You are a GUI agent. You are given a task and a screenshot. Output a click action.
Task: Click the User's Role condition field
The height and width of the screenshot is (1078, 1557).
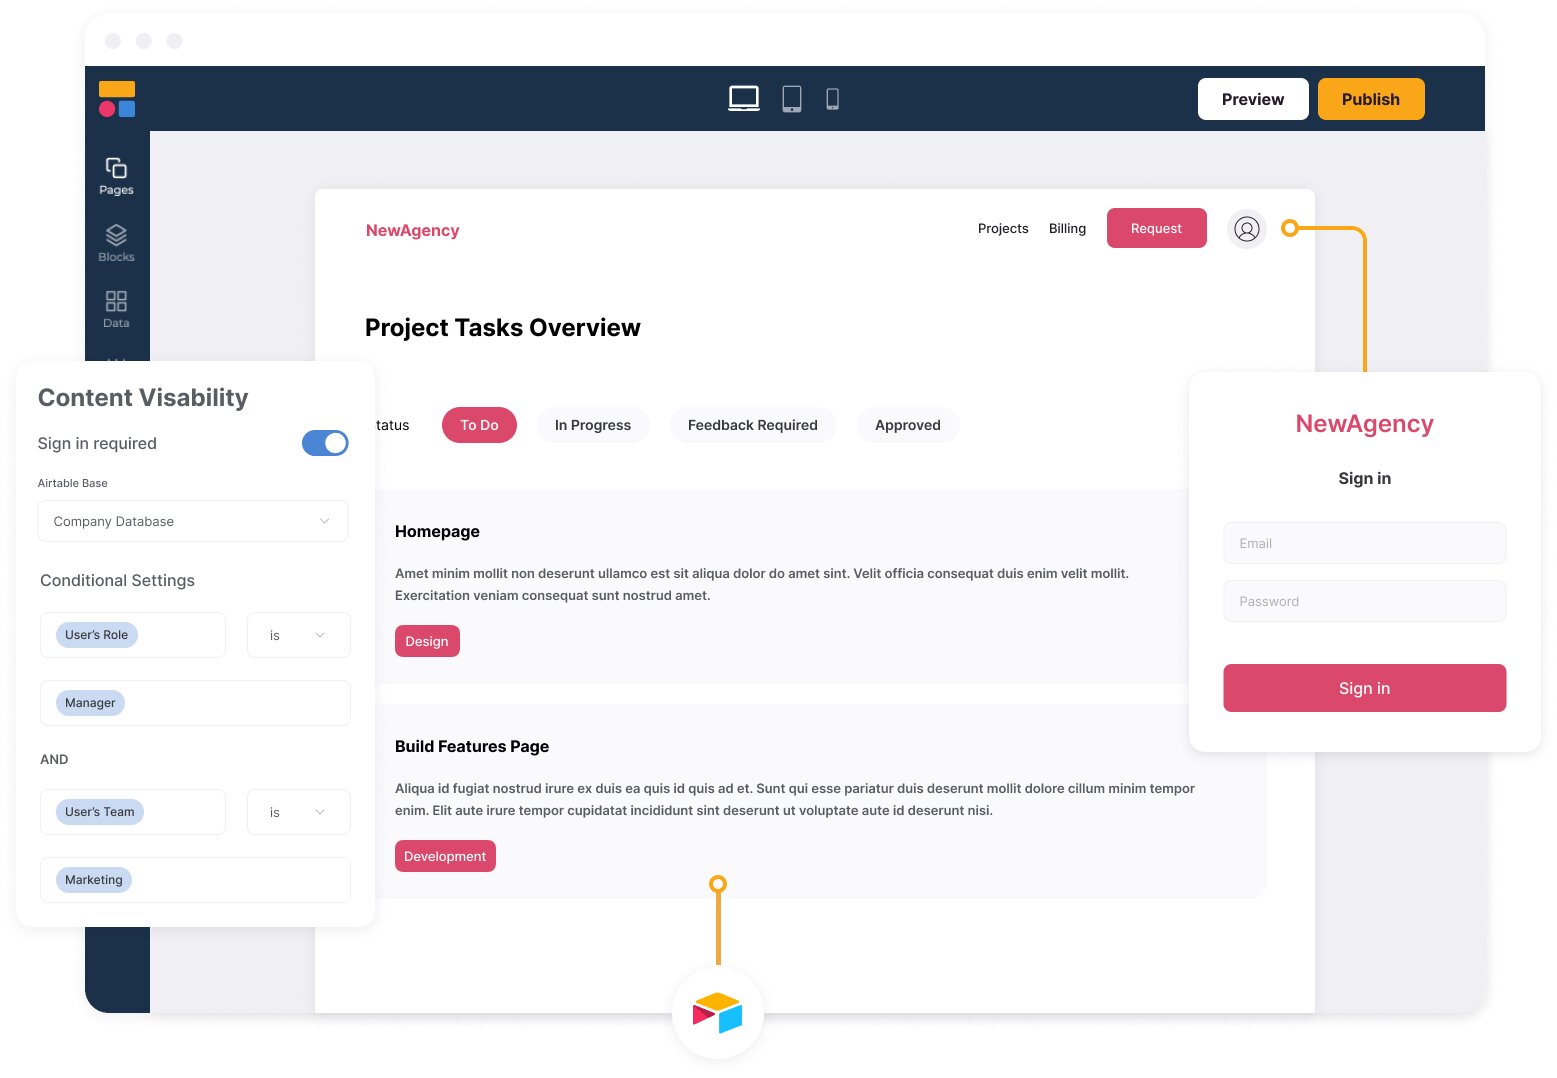point(133,635)
